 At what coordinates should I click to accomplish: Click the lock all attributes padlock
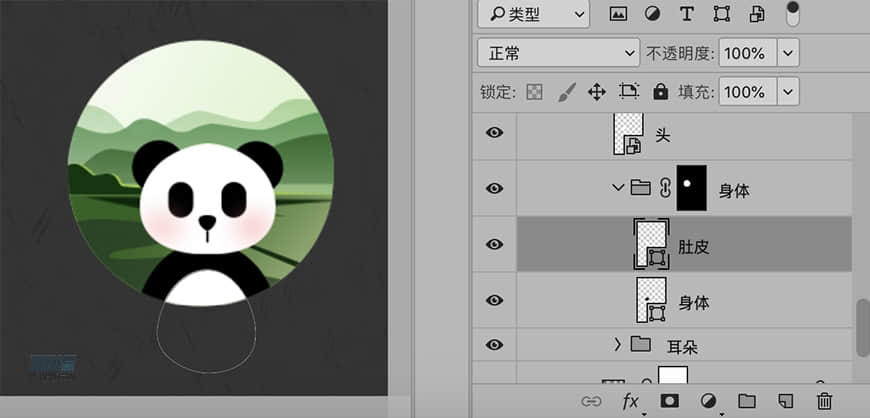[x=660, y=92]
